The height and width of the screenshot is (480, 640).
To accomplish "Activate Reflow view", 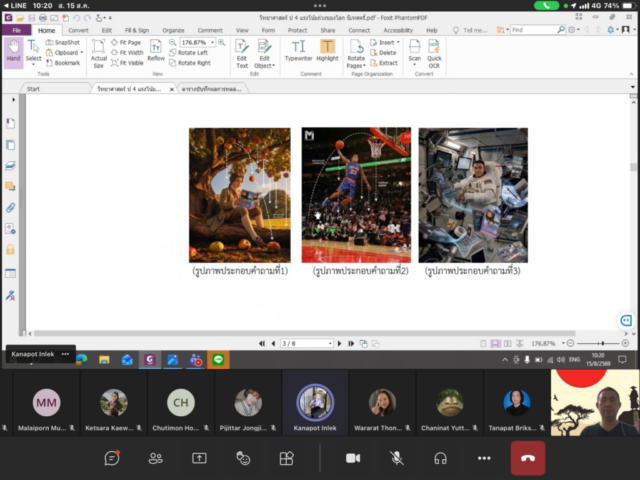I will point(156,51).
